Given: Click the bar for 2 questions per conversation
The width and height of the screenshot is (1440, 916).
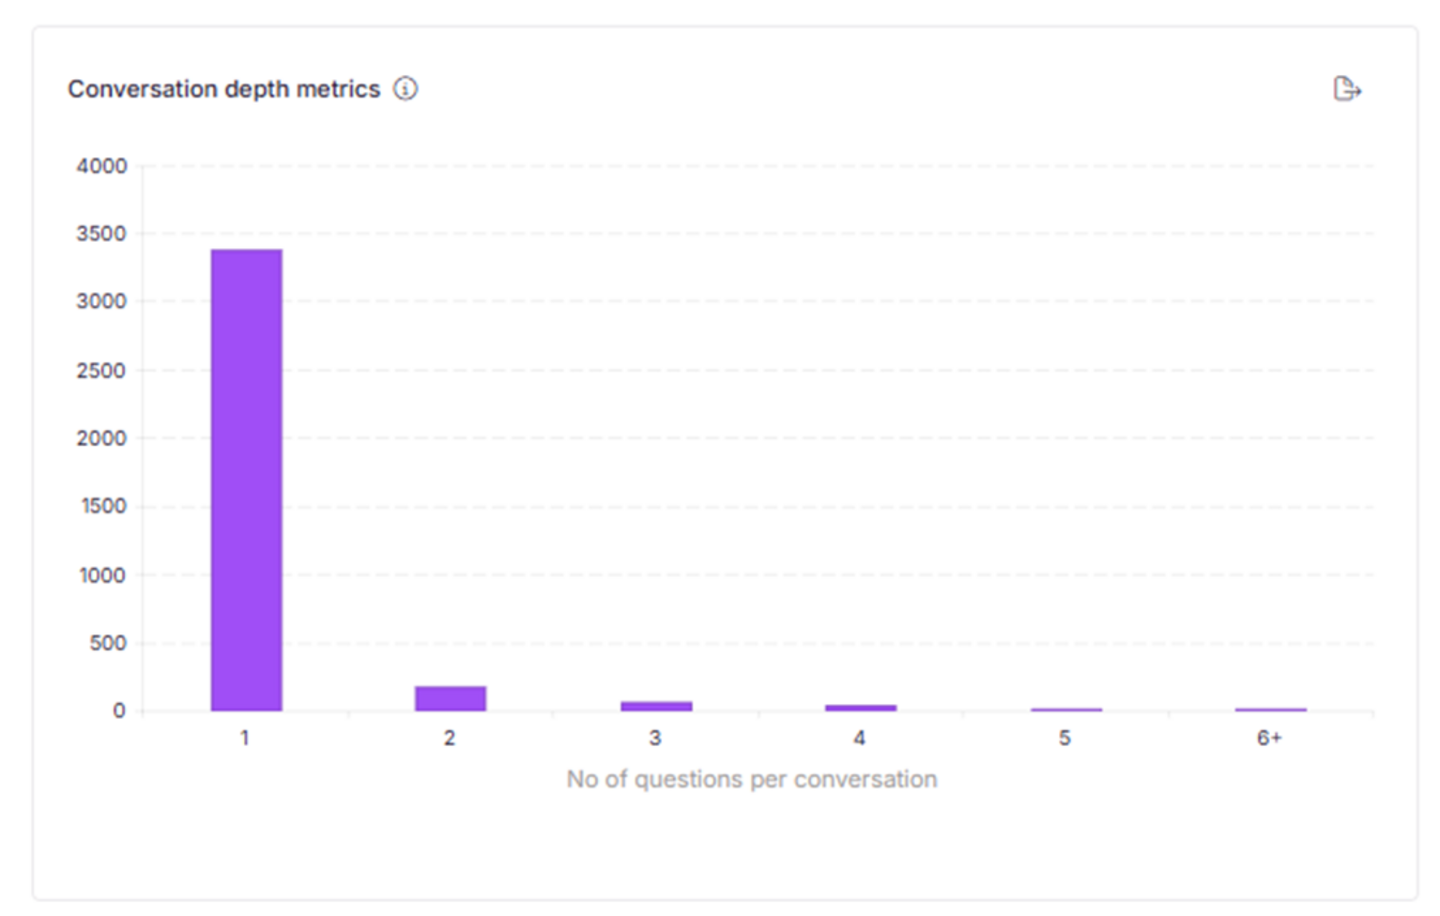Looking at the screenshot, I should [451, 698].
